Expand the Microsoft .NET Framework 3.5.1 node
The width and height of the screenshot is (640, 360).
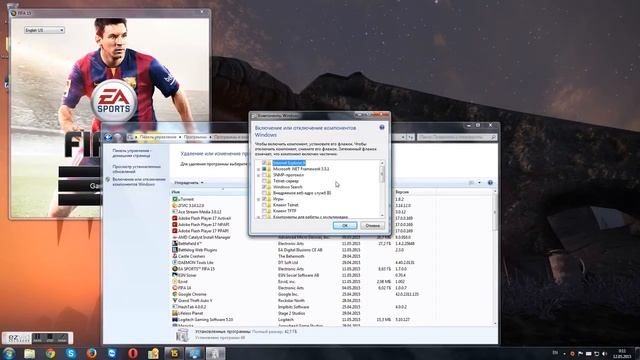click(x=258, y=169)
